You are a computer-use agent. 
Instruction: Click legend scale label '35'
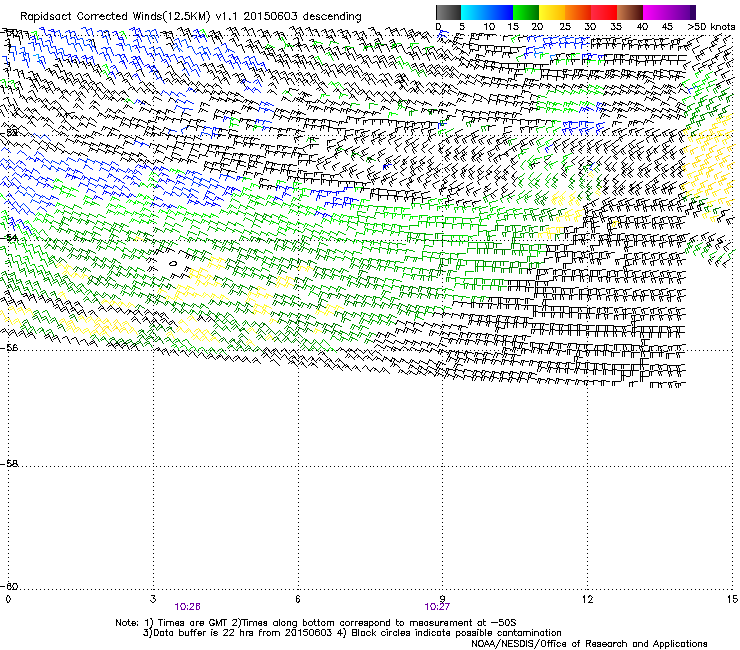pos(616,27)
